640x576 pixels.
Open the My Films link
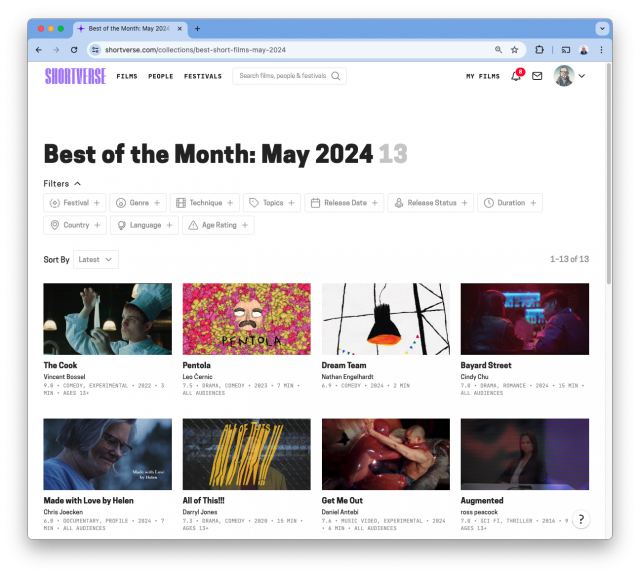483,76
